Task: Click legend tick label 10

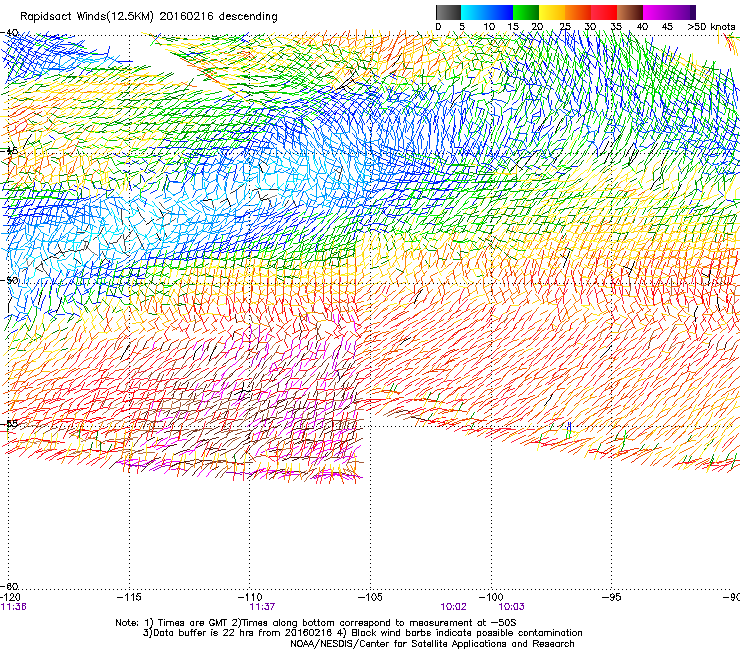Action: coord(489,27)
